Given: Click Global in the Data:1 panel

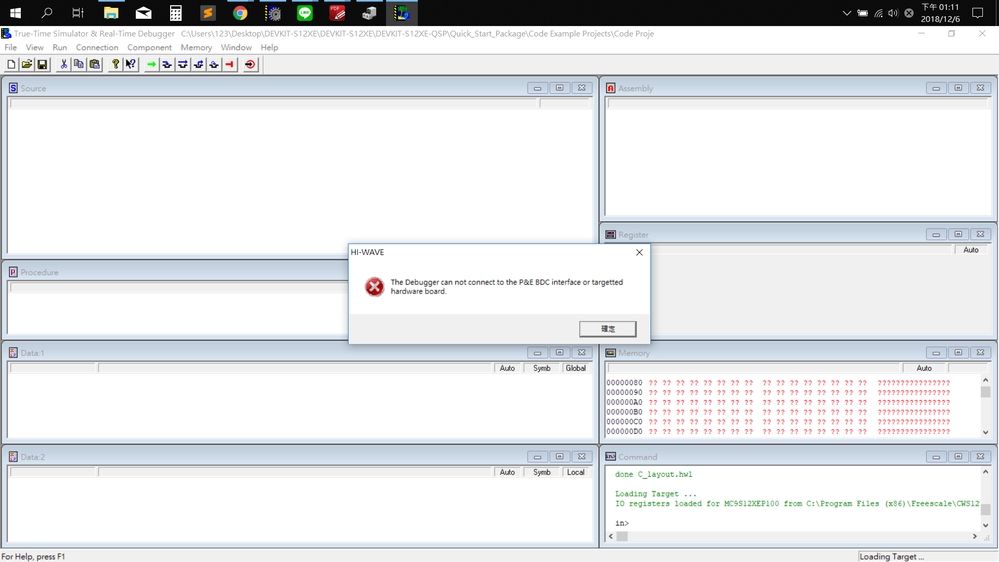Looking at the screenshot, I should tap(575, 368).
